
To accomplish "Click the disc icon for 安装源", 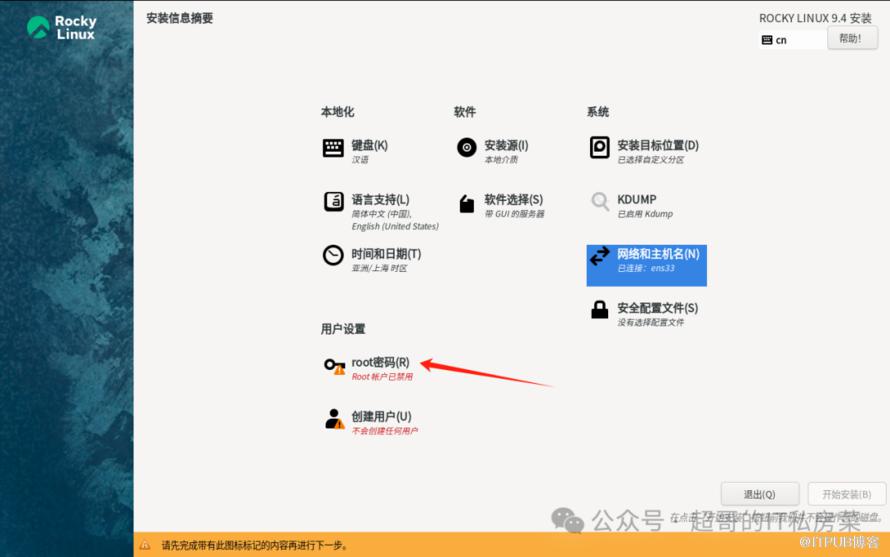I will (467, 148).
